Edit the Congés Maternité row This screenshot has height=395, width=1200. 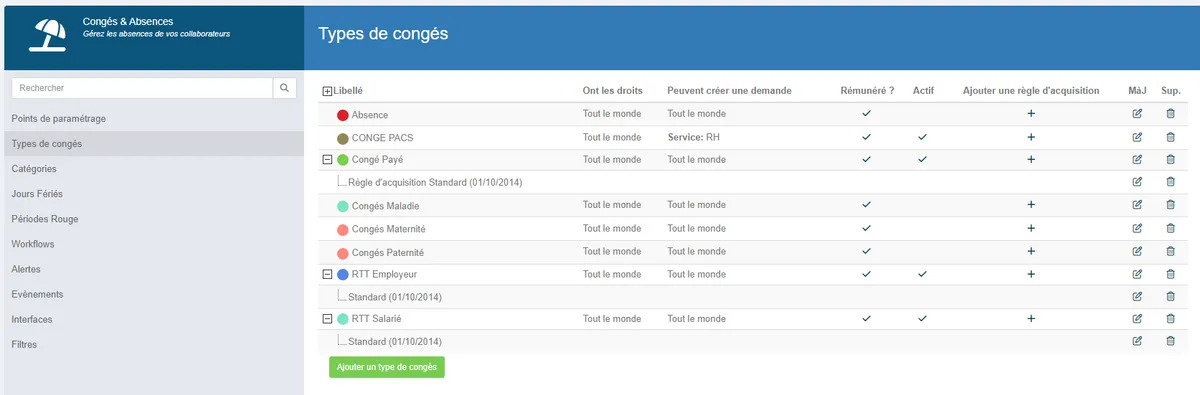click(1137, 229)
